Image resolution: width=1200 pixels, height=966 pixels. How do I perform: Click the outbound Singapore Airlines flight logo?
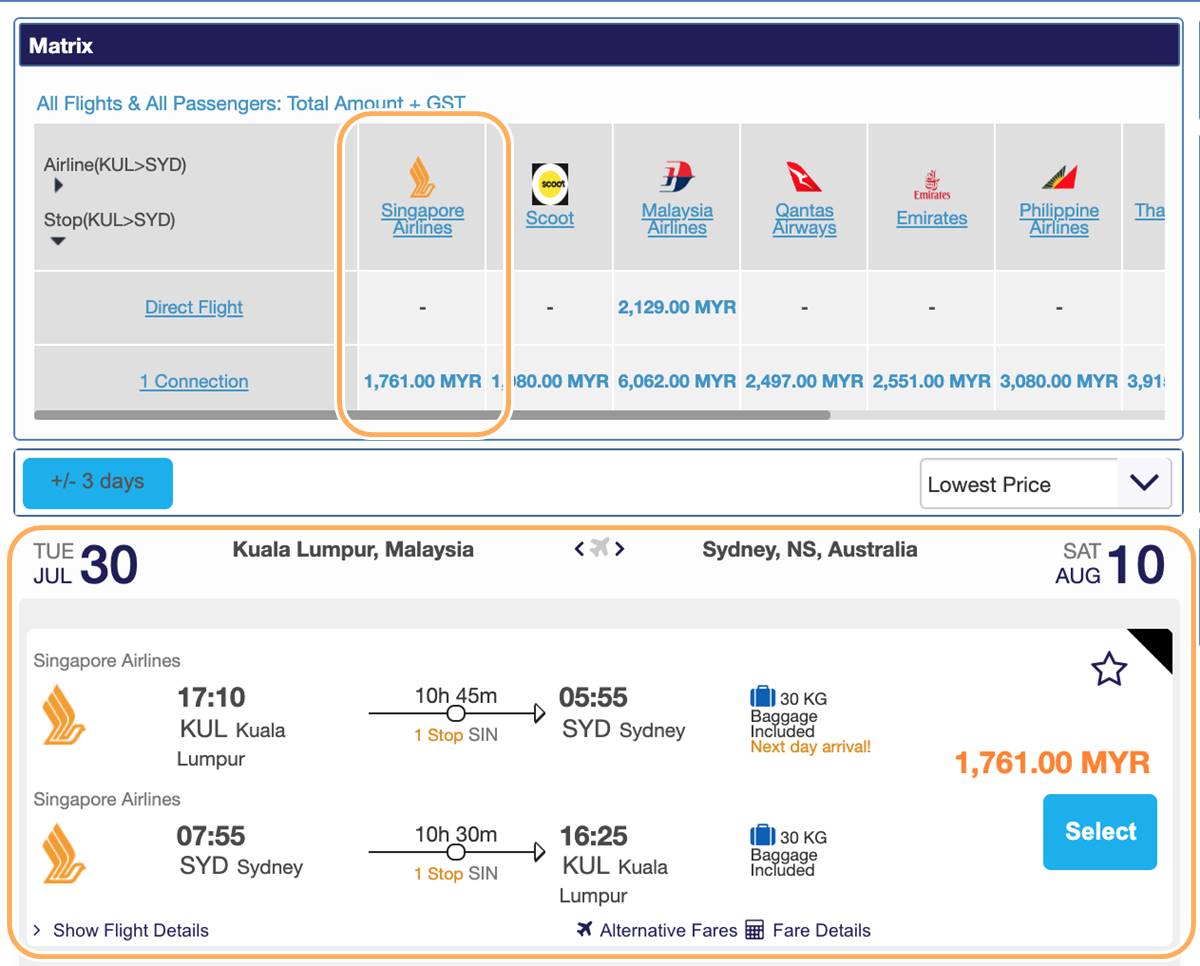click(x=64, y=714)
